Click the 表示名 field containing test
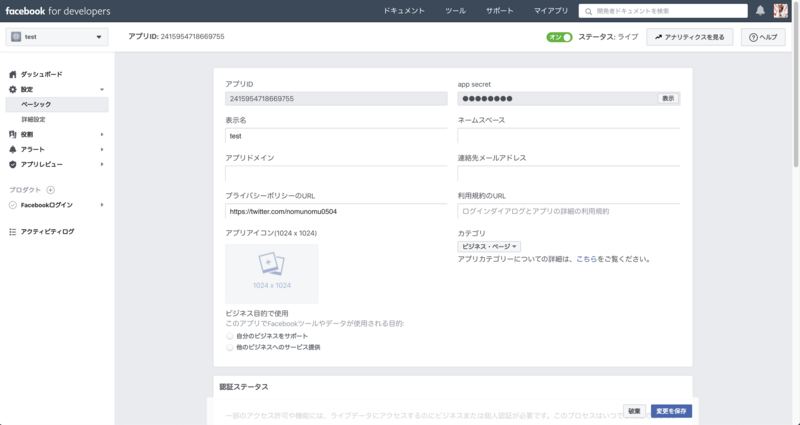Screen dimensions: 800x425 pyautogui.click(x=336, y=136)
